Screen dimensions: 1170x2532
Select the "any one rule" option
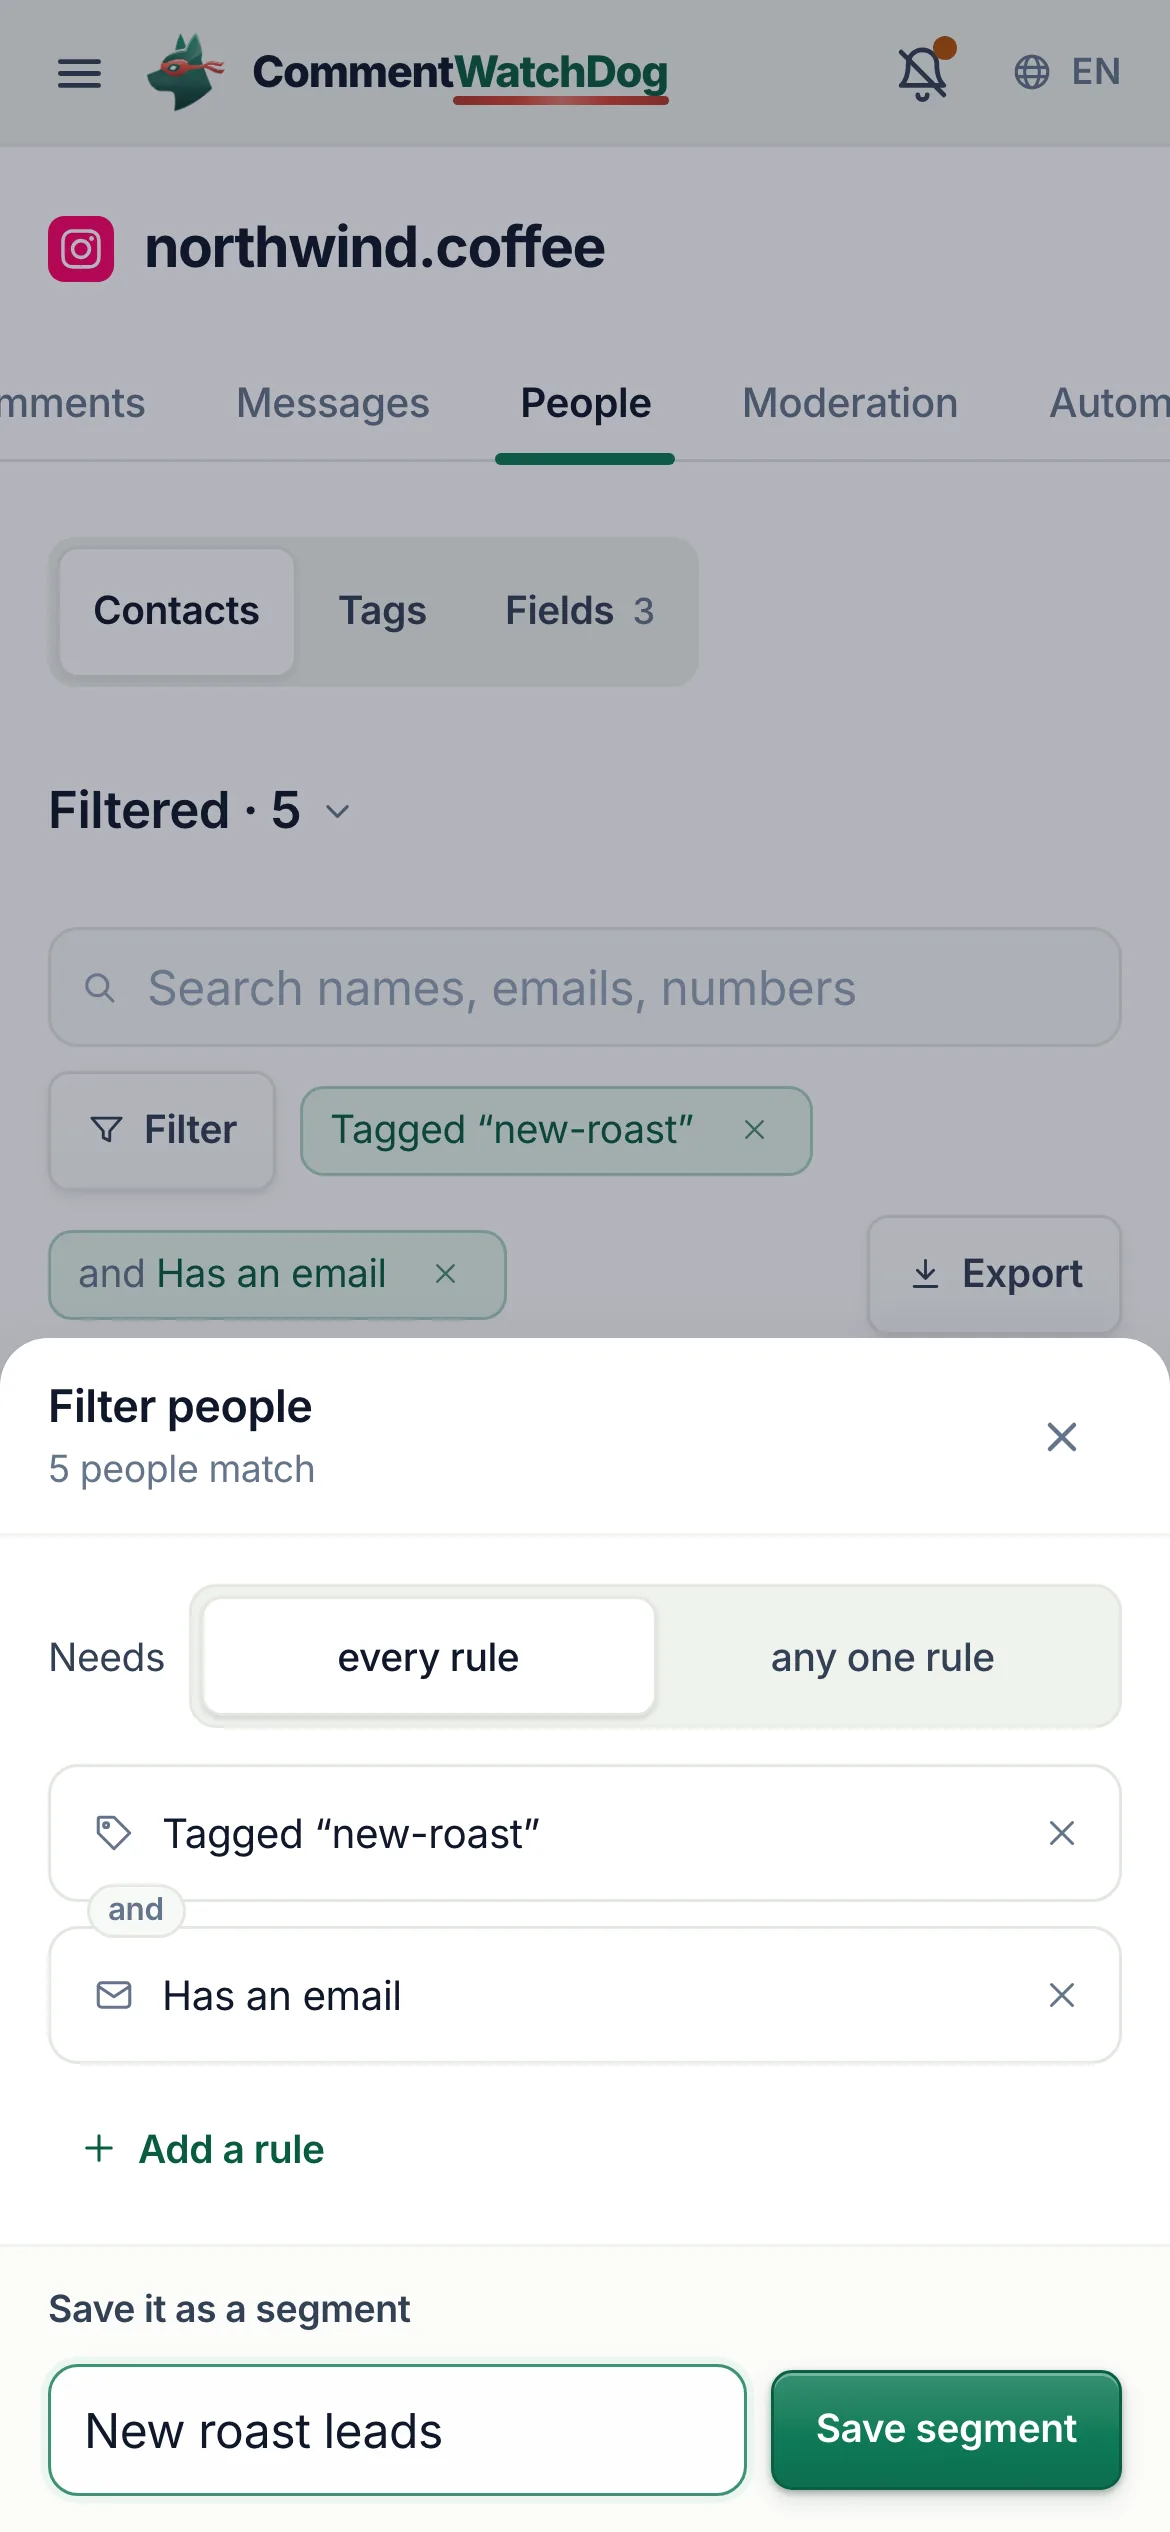click(x=882, y=1658)
